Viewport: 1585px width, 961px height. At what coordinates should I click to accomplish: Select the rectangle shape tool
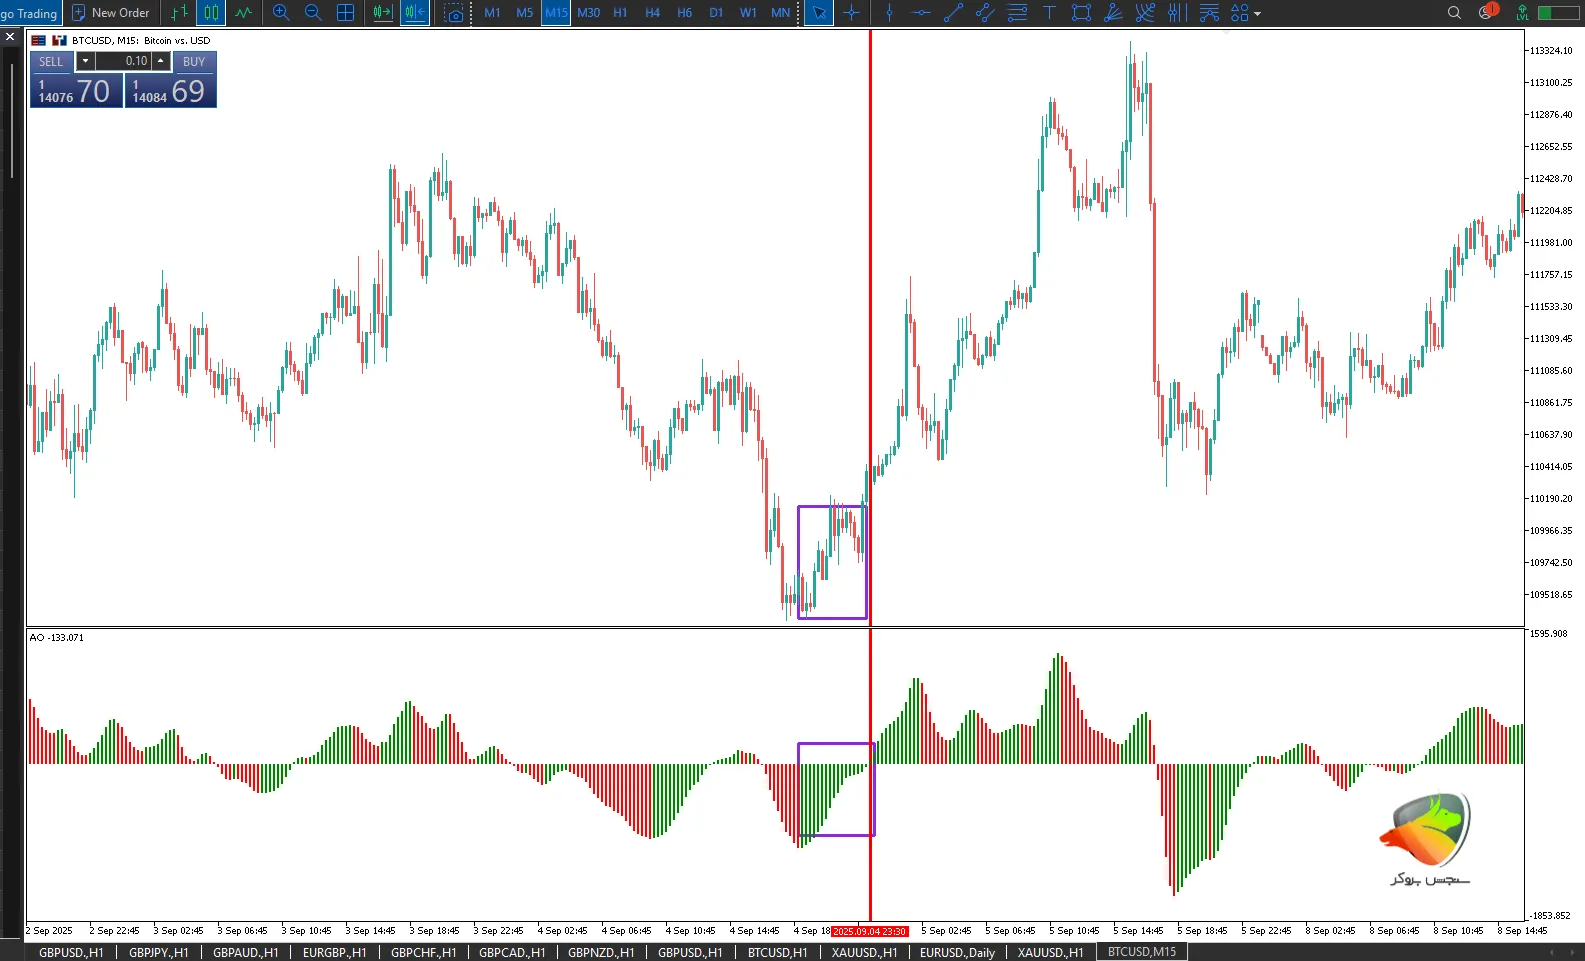(x=1081, y=13)
